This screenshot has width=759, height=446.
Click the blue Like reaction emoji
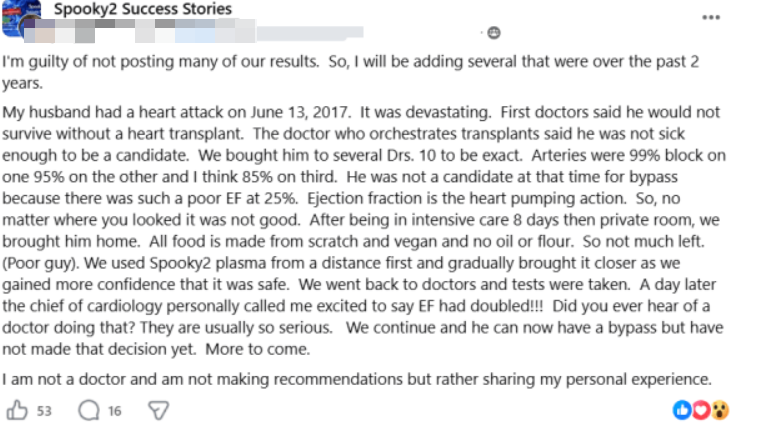[x=682, y=410]
